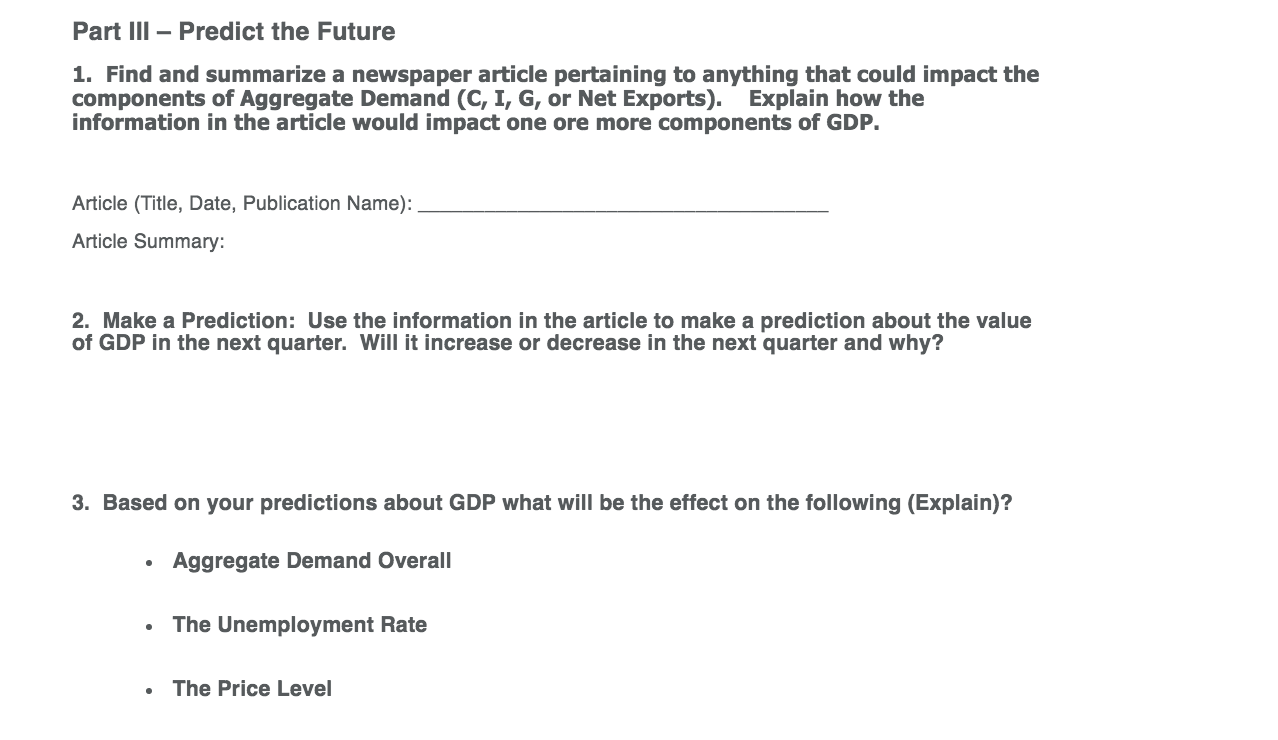This screenshot has width=1278, height=740.
Task: Click the bullet point before Aggregate Demand Overall
Action: tap(148, 563)
